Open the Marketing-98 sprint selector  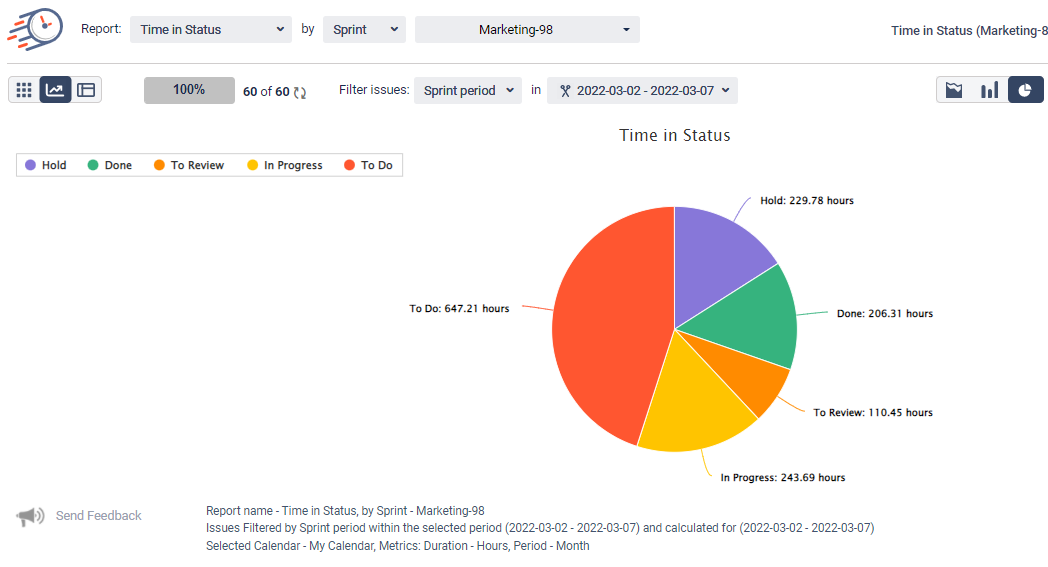(527, 29)
